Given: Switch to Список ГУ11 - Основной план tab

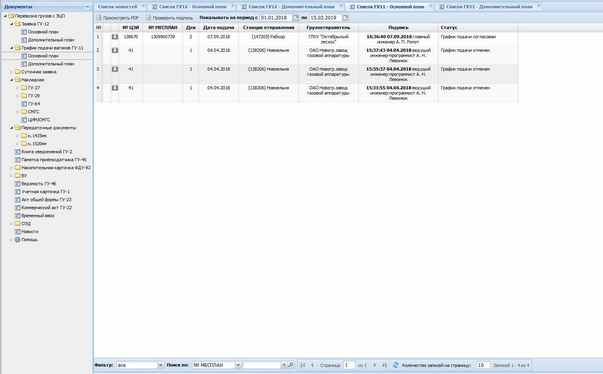Looking at the screenshot, I should (390, 7).
